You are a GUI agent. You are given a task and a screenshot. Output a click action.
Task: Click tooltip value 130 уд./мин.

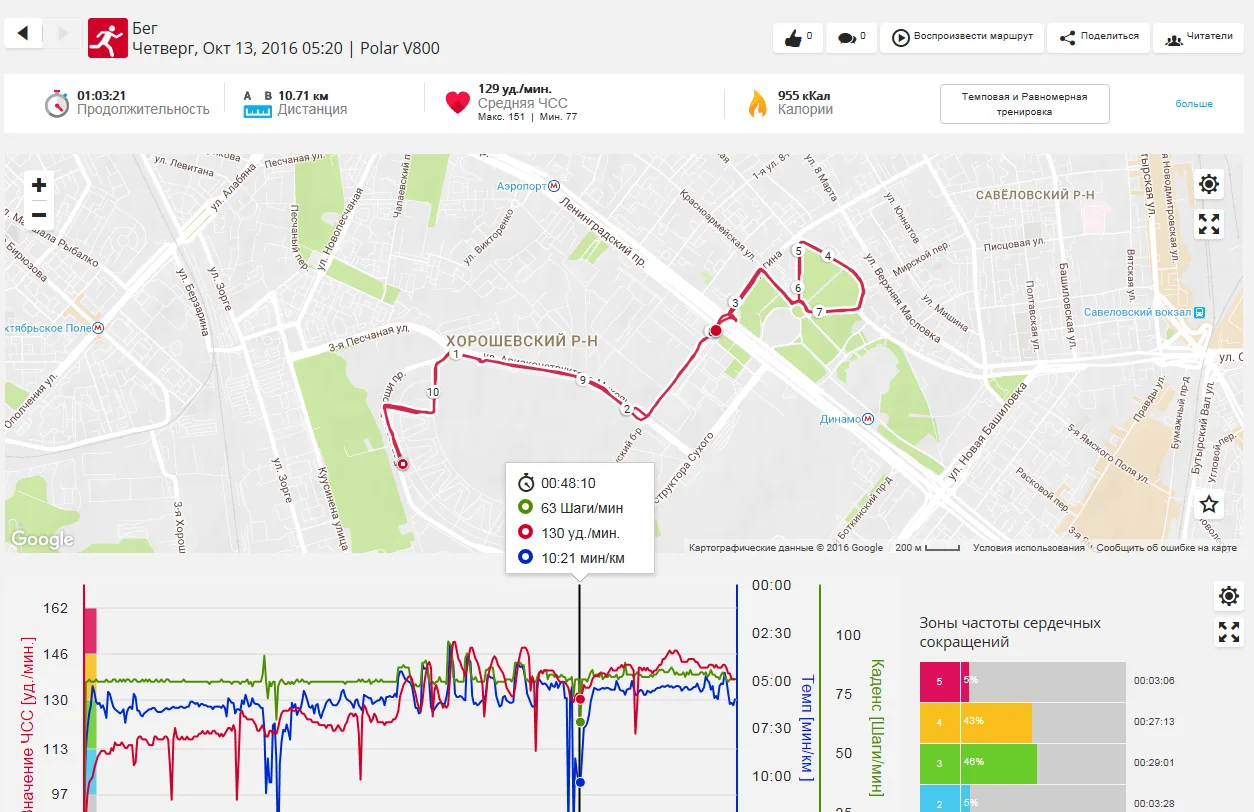(580, 533)
